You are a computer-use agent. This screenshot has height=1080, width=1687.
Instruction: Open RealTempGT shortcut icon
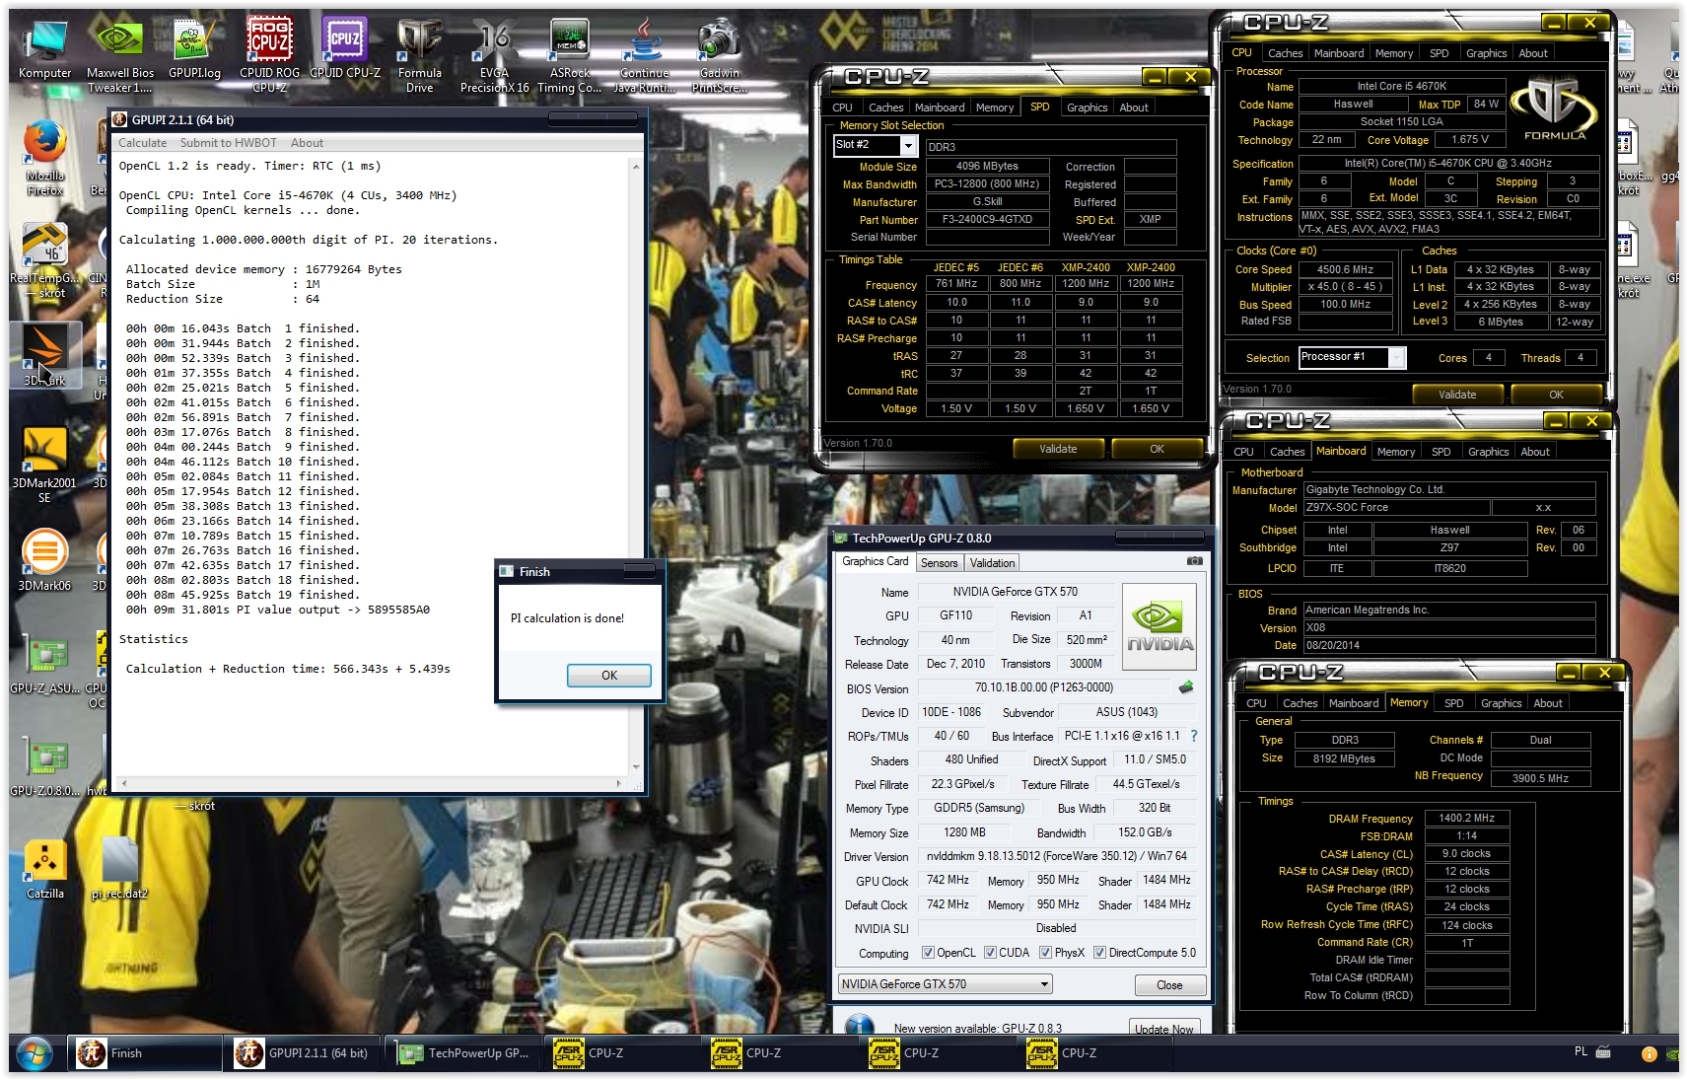point(44,260)
